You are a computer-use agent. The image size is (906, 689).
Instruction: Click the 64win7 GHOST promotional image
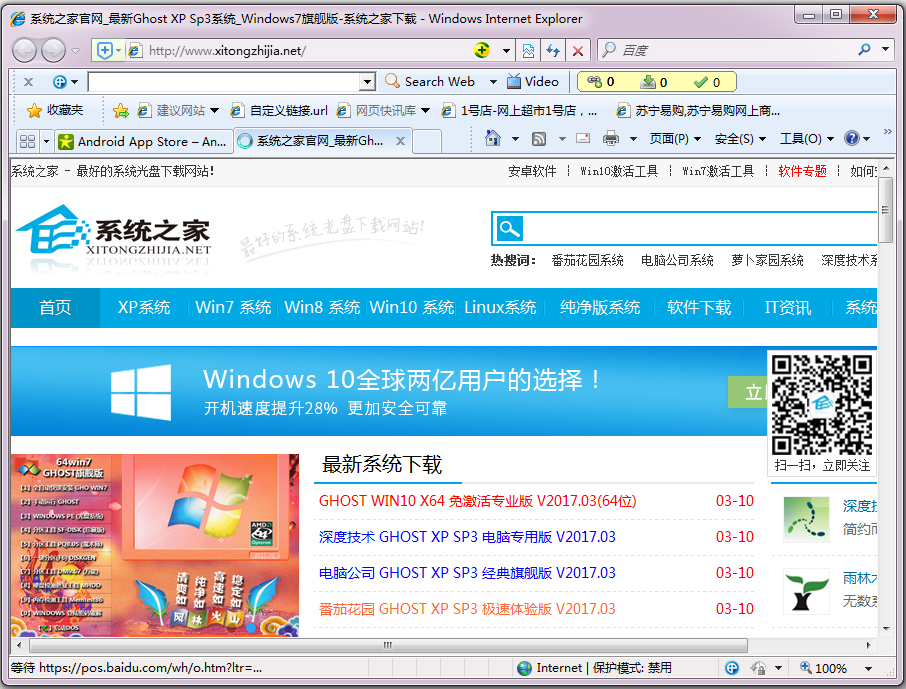[x=155, y=545]
